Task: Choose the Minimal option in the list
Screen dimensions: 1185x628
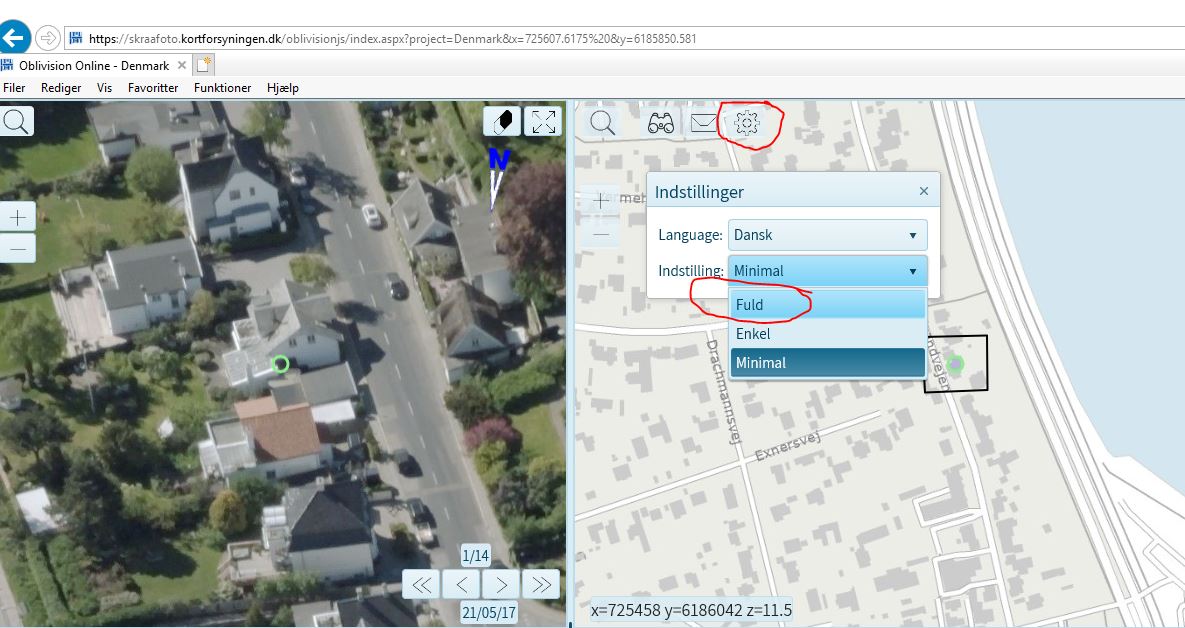Action: [x=828, y=363]
